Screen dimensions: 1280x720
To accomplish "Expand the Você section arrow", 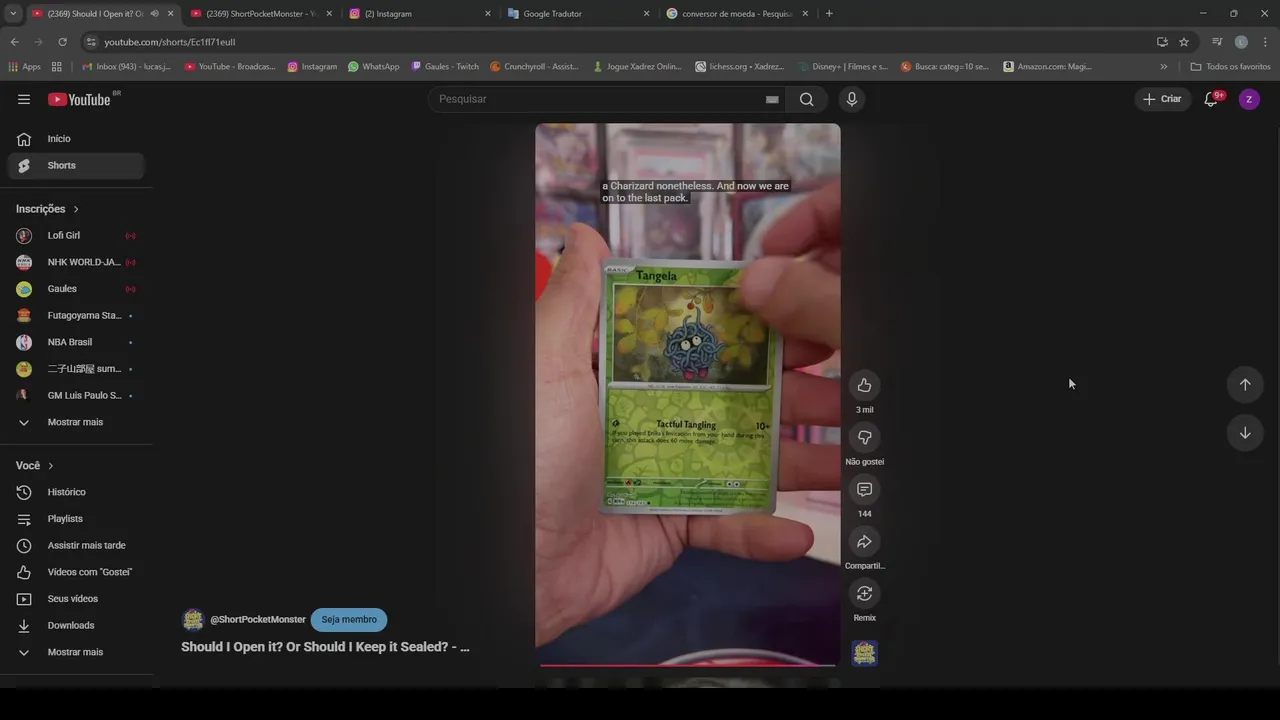I will 51,466.
